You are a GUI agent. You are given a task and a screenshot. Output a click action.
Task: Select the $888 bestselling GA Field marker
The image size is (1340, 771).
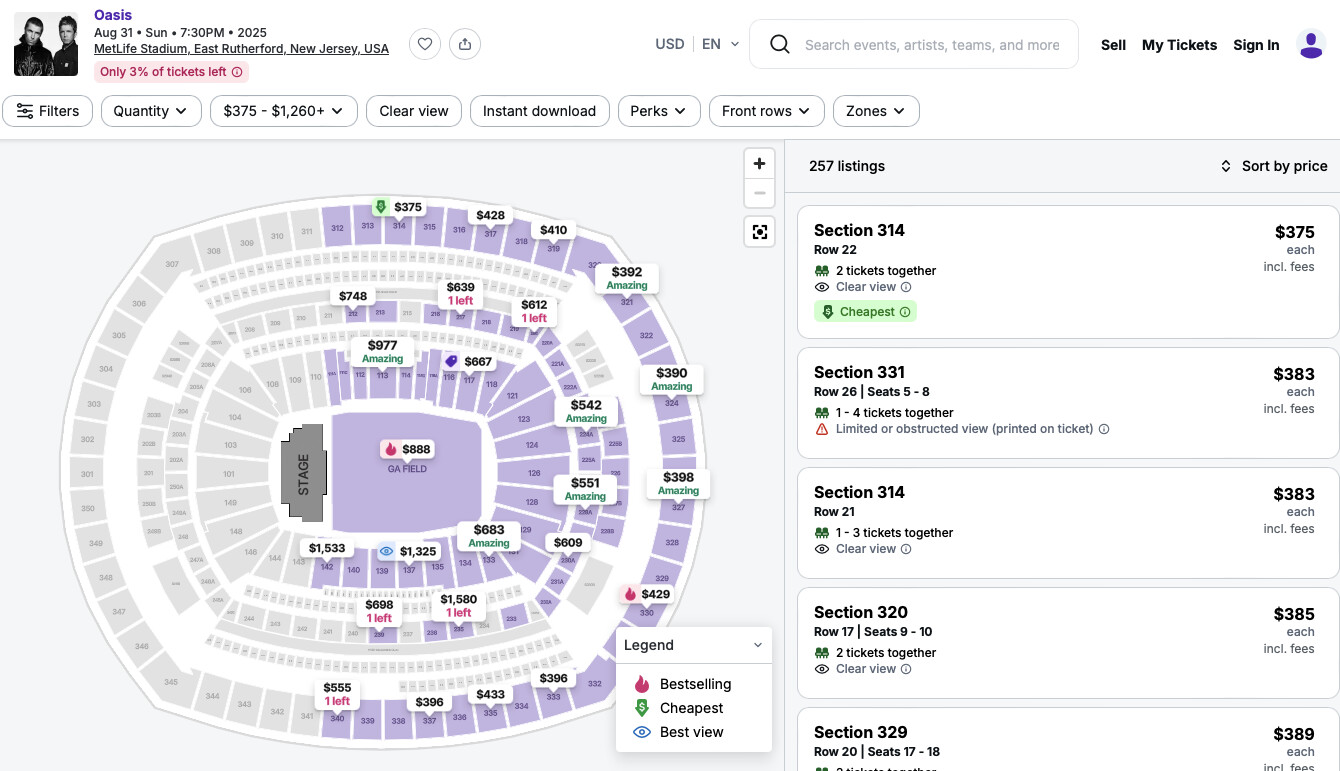tap(407, 449)
